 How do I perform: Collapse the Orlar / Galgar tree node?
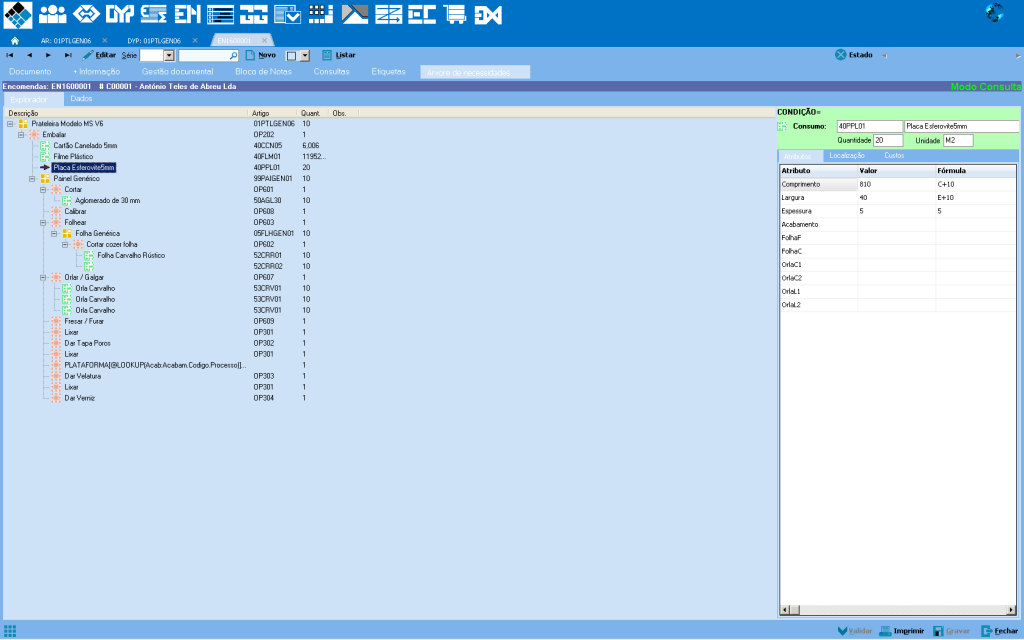click(43, 277)
